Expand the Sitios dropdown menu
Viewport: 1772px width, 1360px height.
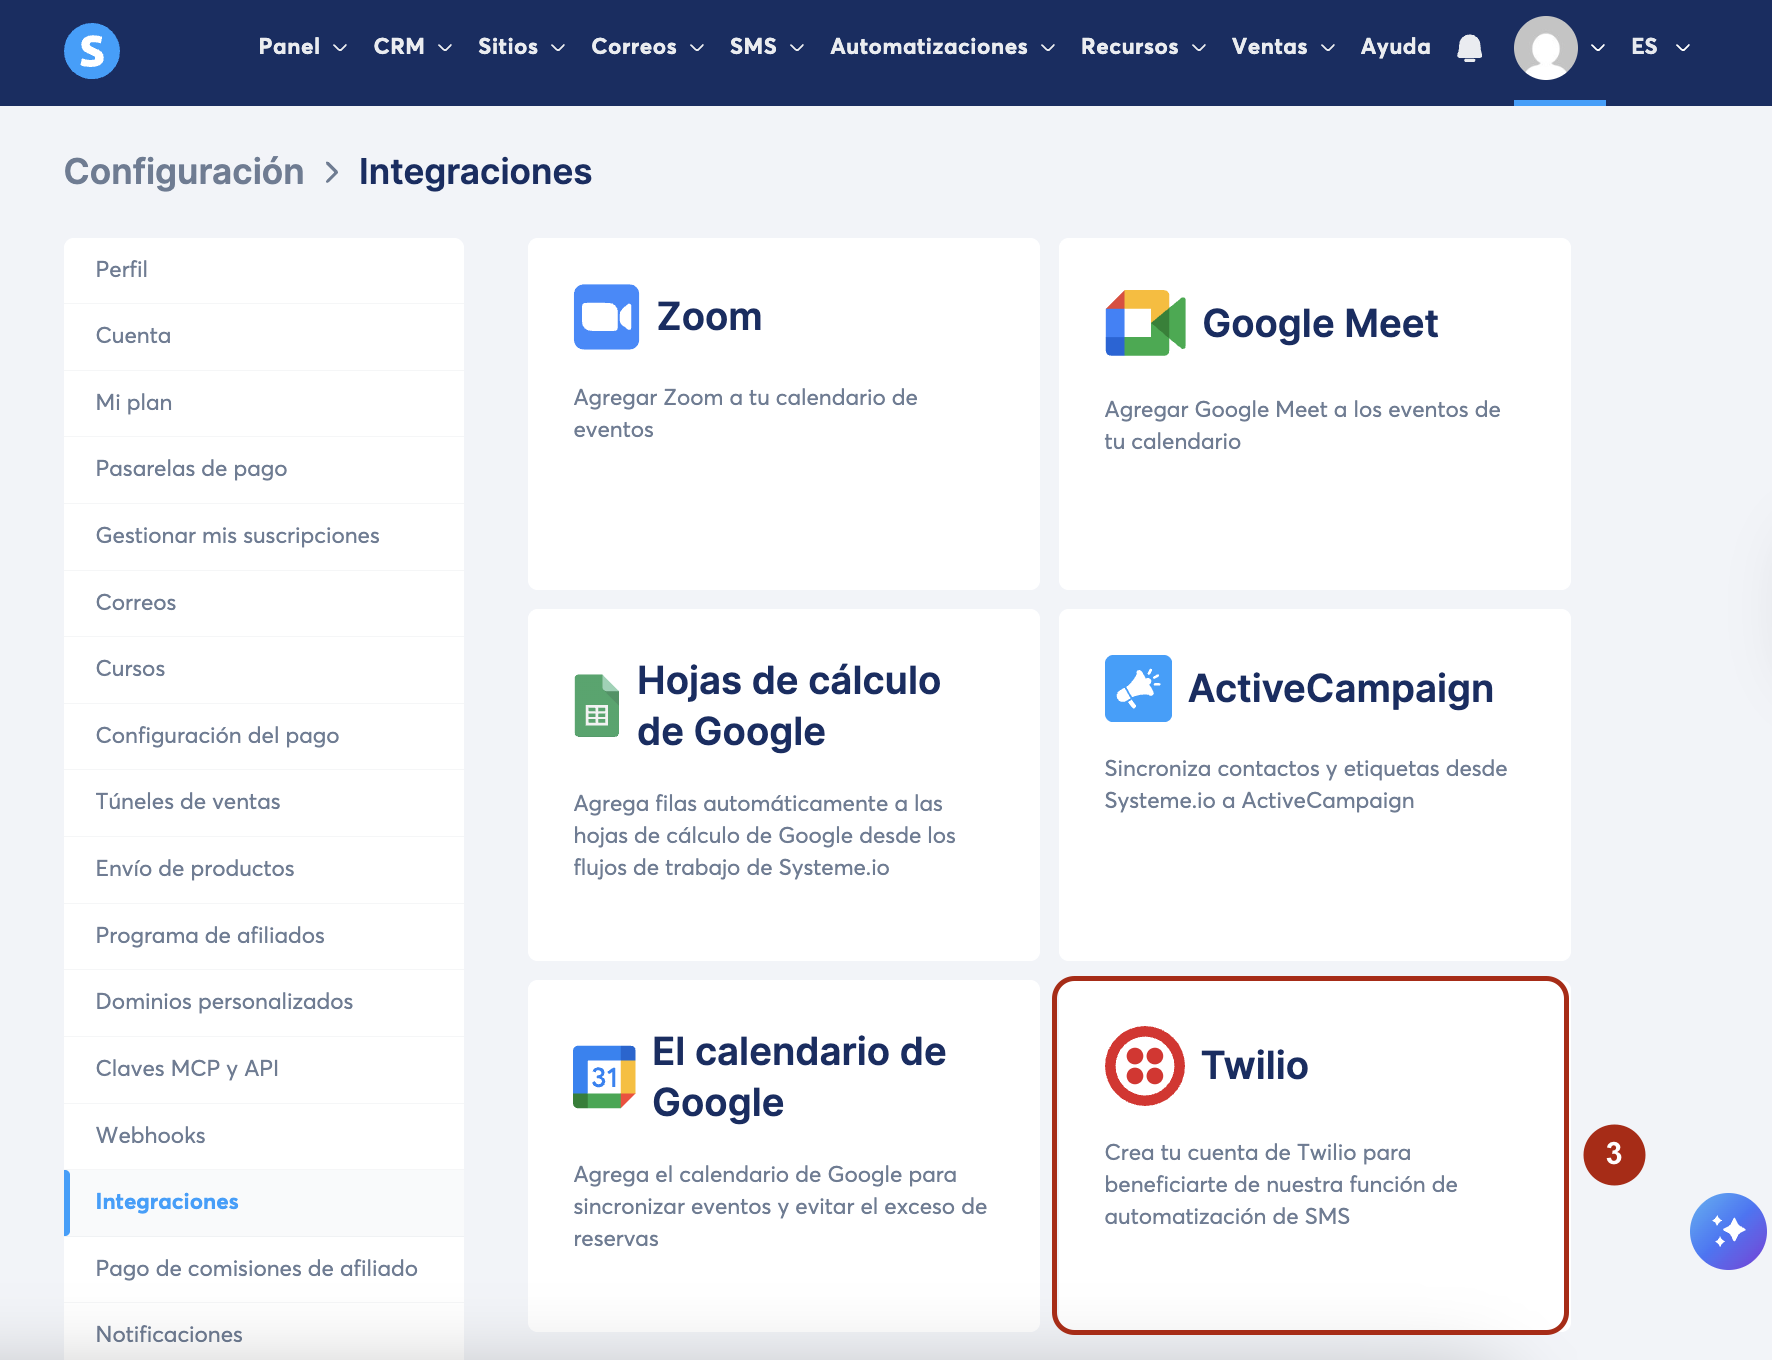coord(521,47)
